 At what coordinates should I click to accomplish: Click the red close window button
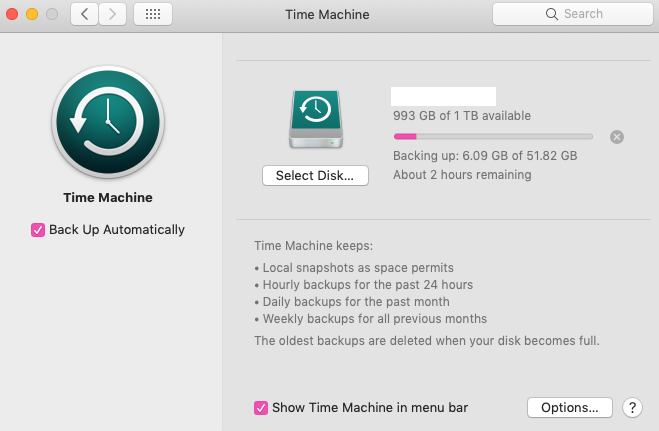[x=12, y=14]
